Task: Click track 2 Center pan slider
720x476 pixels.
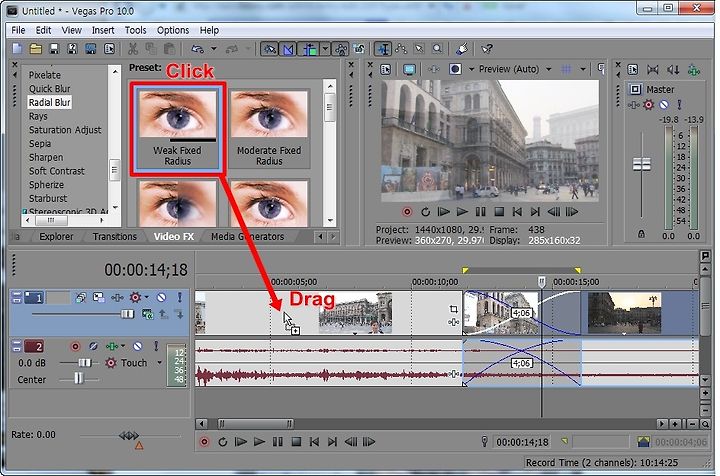Action: pyautogui.click(x=79, y=379)
